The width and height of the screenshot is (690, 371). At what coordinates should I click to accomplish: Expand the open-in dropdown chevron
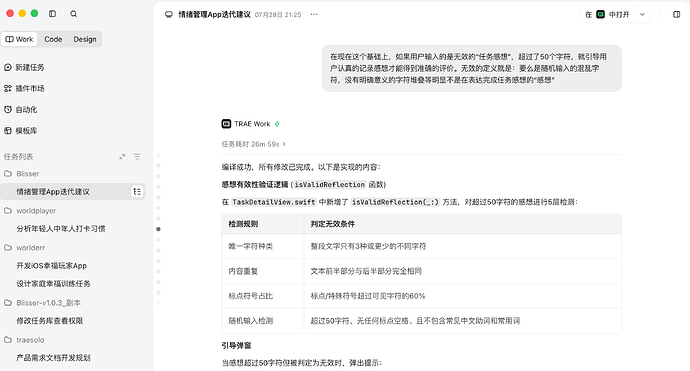[x=642, y=15]
